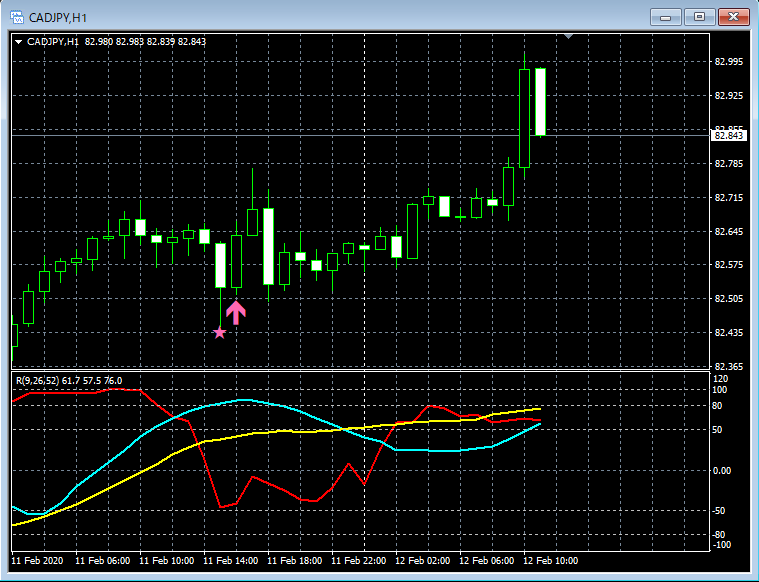The width and height of the screenshot is (759, 582).
Task: Click the CADJPY chart window icon
Action: [x=16, y=18]
